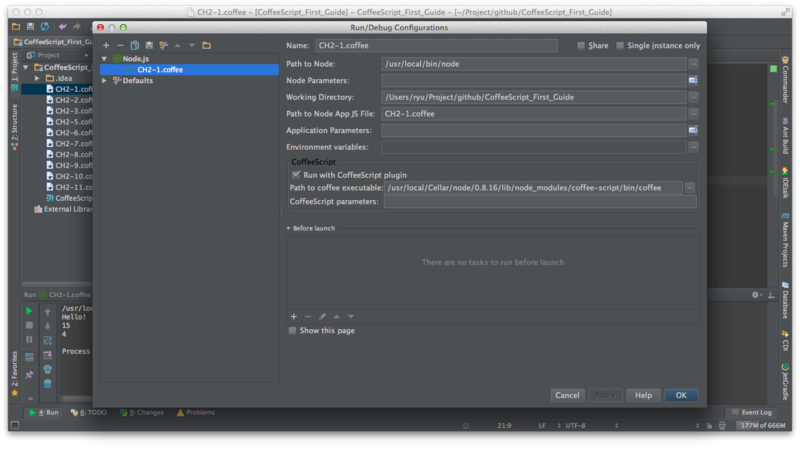Viewport: 800px width, 453px height.
Task: Click the Node Parameters input field
Action: pyautogui.click(x=534, y=80)
